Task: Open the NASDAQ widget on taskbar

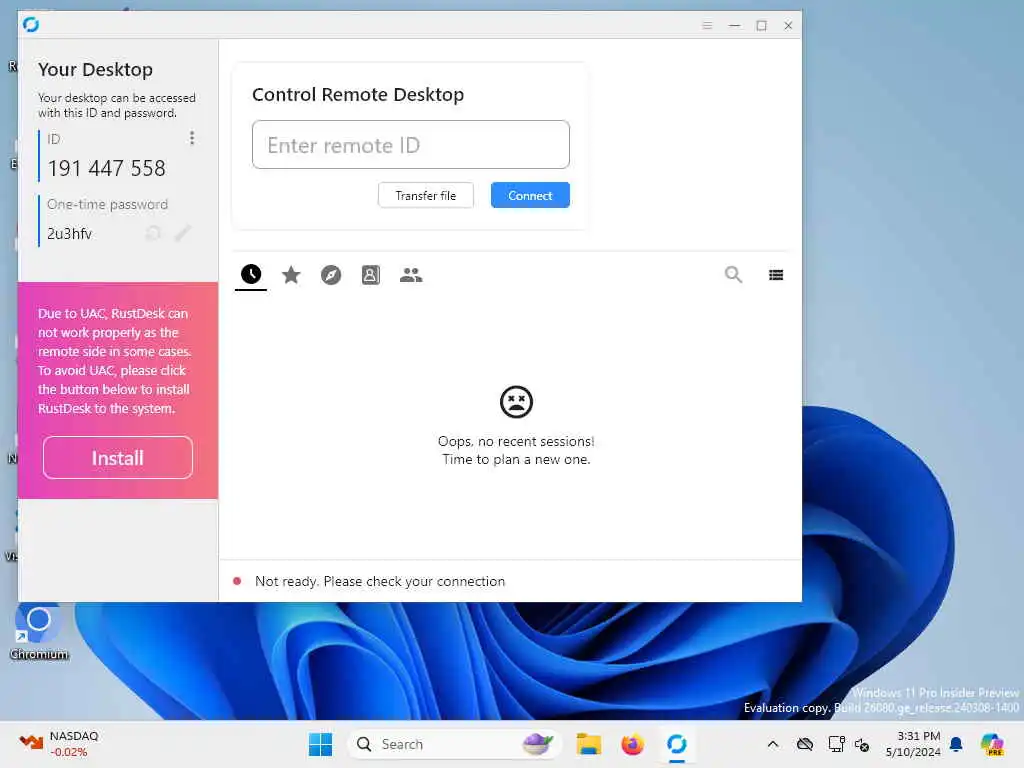Action: (59, 744)
